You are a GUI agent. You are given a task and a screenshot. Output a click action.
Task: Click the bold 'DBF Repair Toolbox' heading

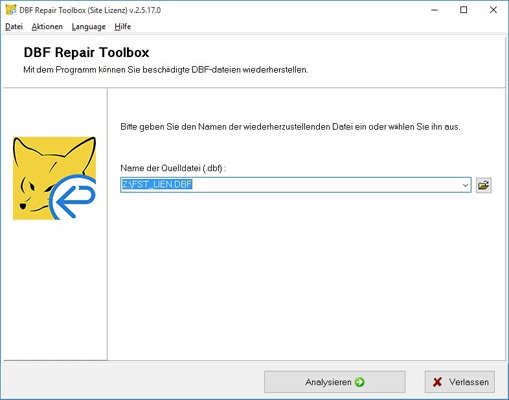[x=86, y=53]
